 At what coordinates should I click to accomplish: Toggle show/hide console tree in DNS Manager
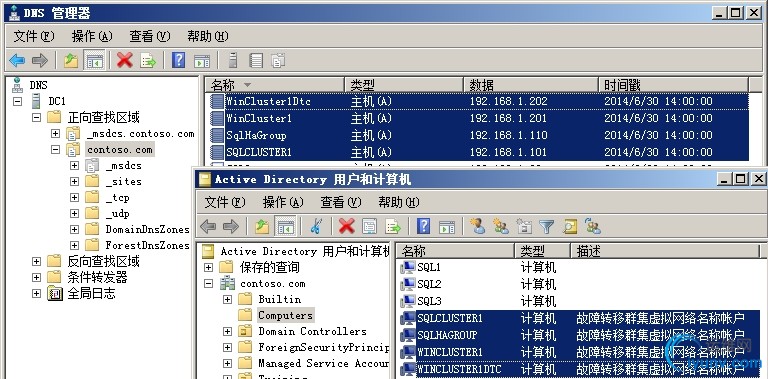click(x=95, y=61)
